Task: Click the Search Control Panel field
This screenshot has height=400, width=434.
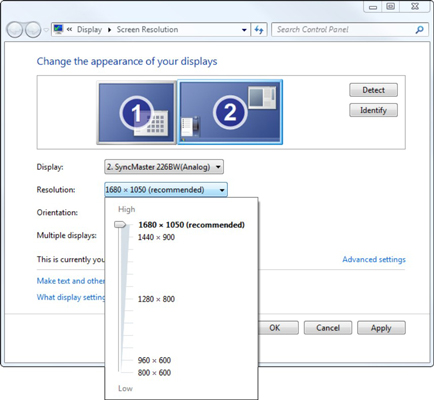Action: (343, 30)
